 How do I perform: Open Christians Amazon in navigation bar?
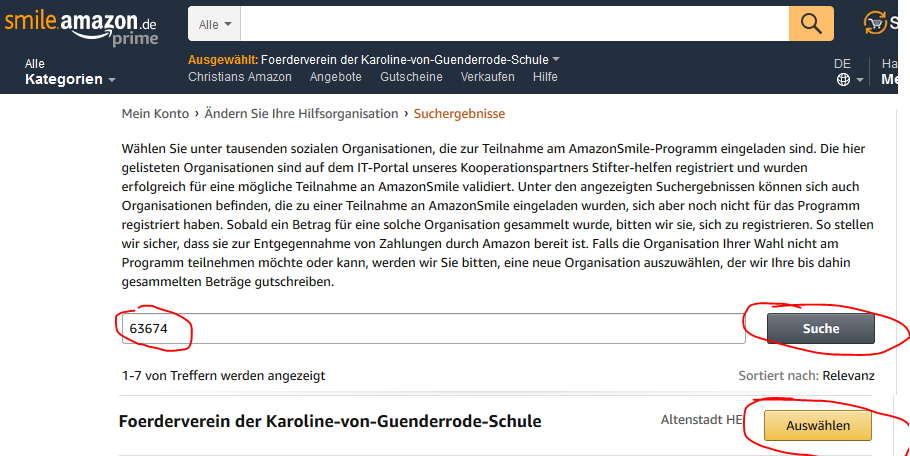click(x=240, y=77)
